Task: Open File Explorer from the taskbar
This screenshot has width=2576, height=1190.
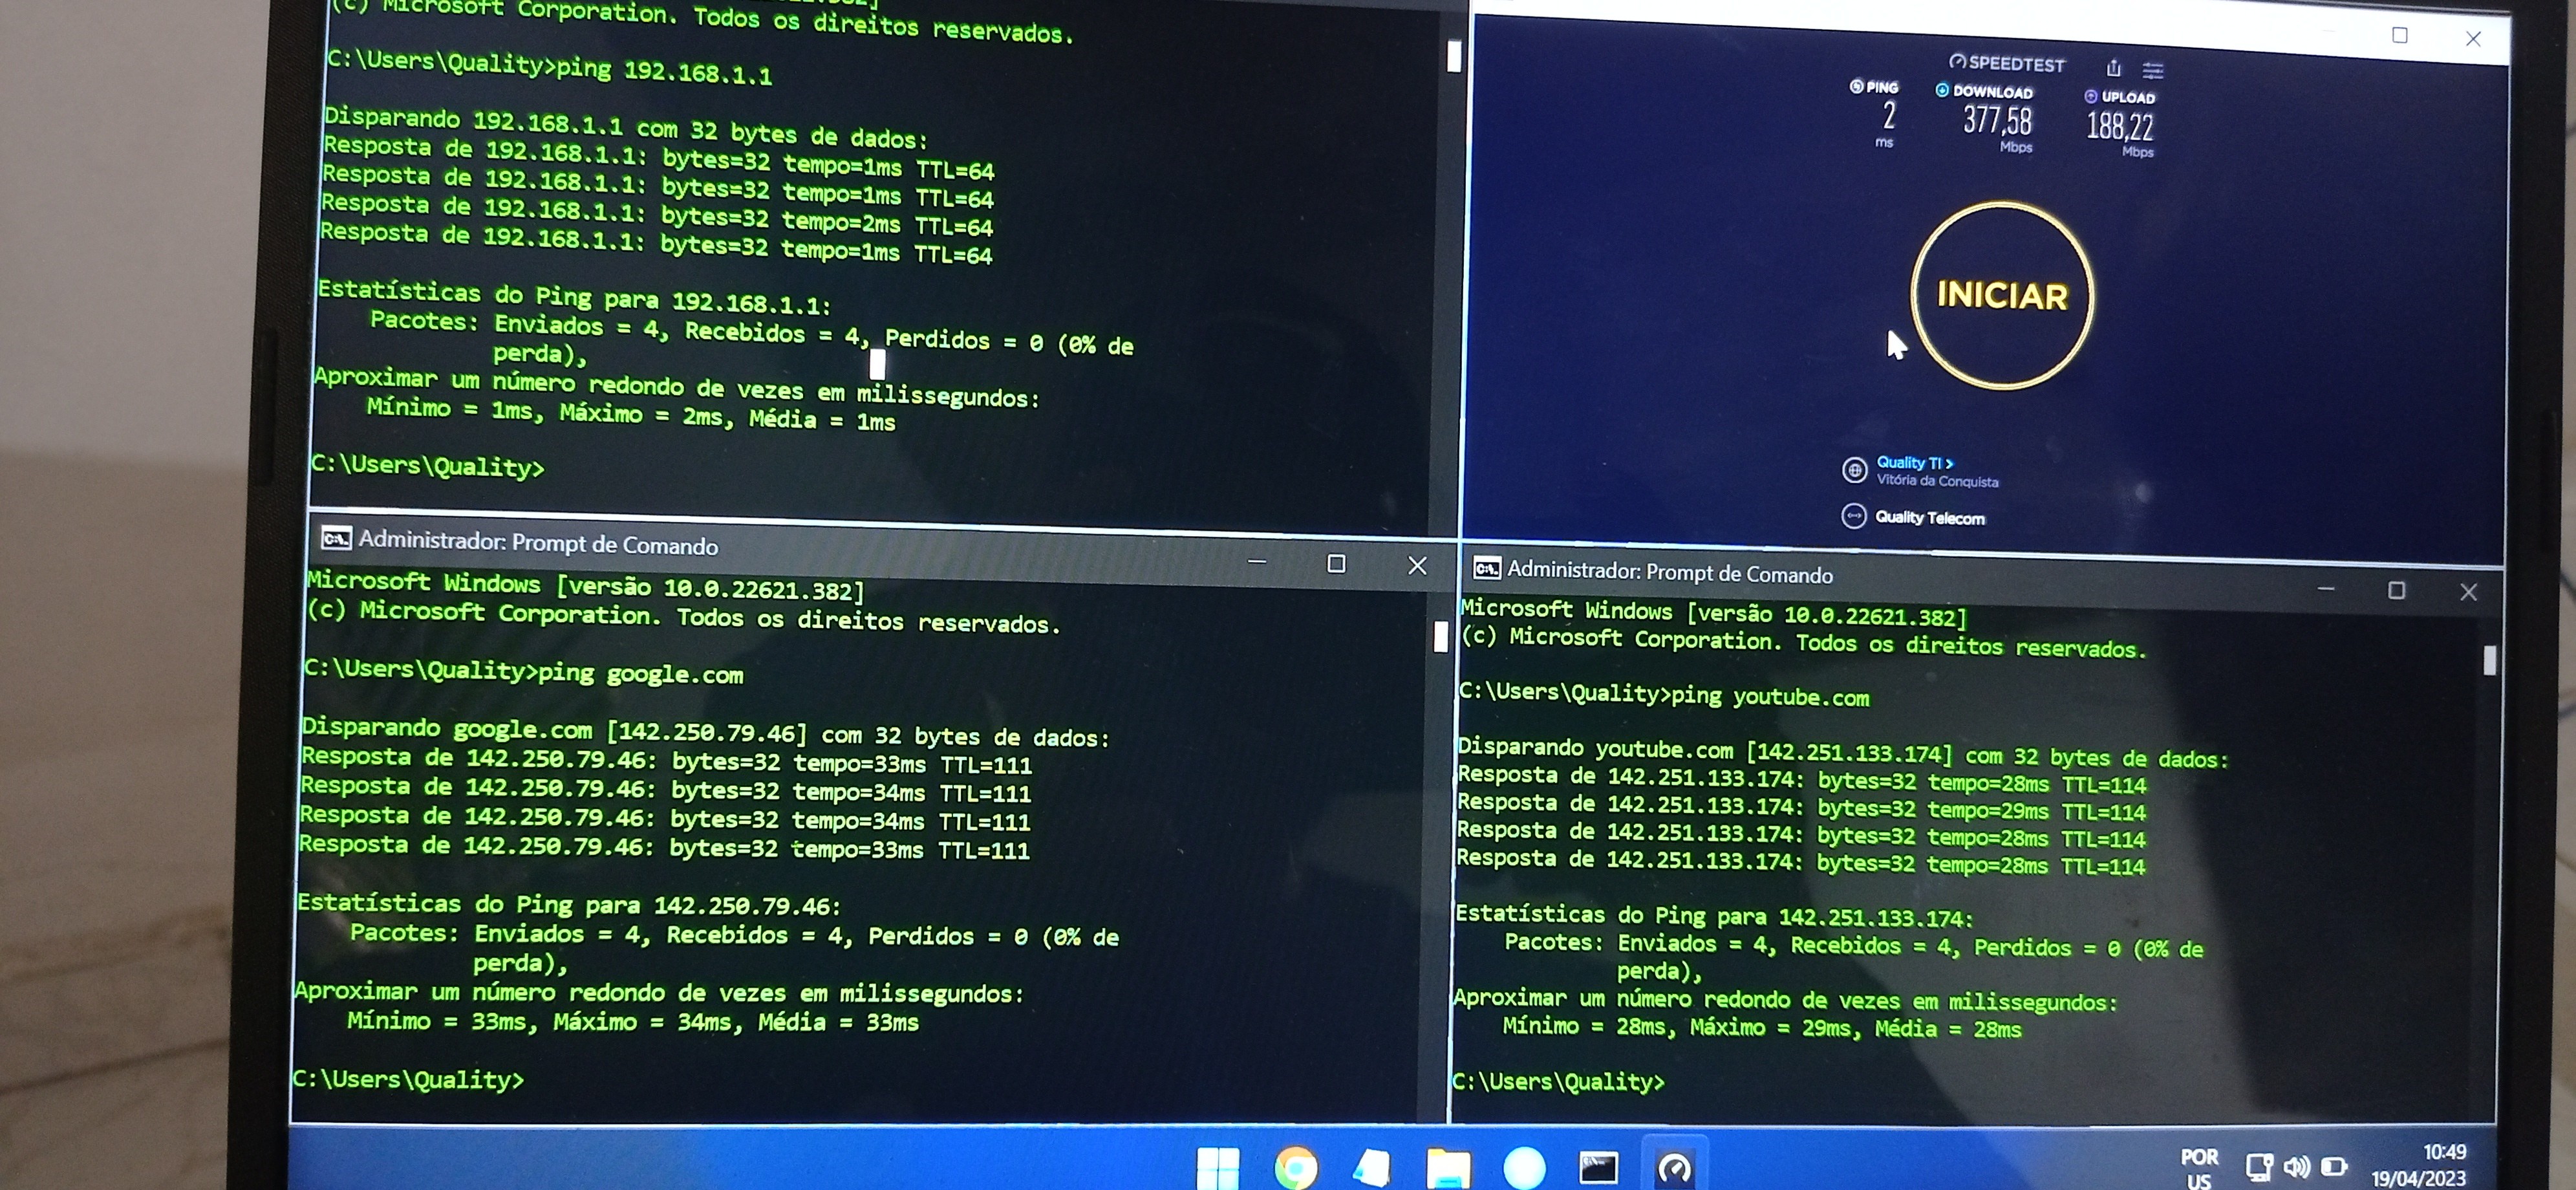Action: tap(1448, 1167)
